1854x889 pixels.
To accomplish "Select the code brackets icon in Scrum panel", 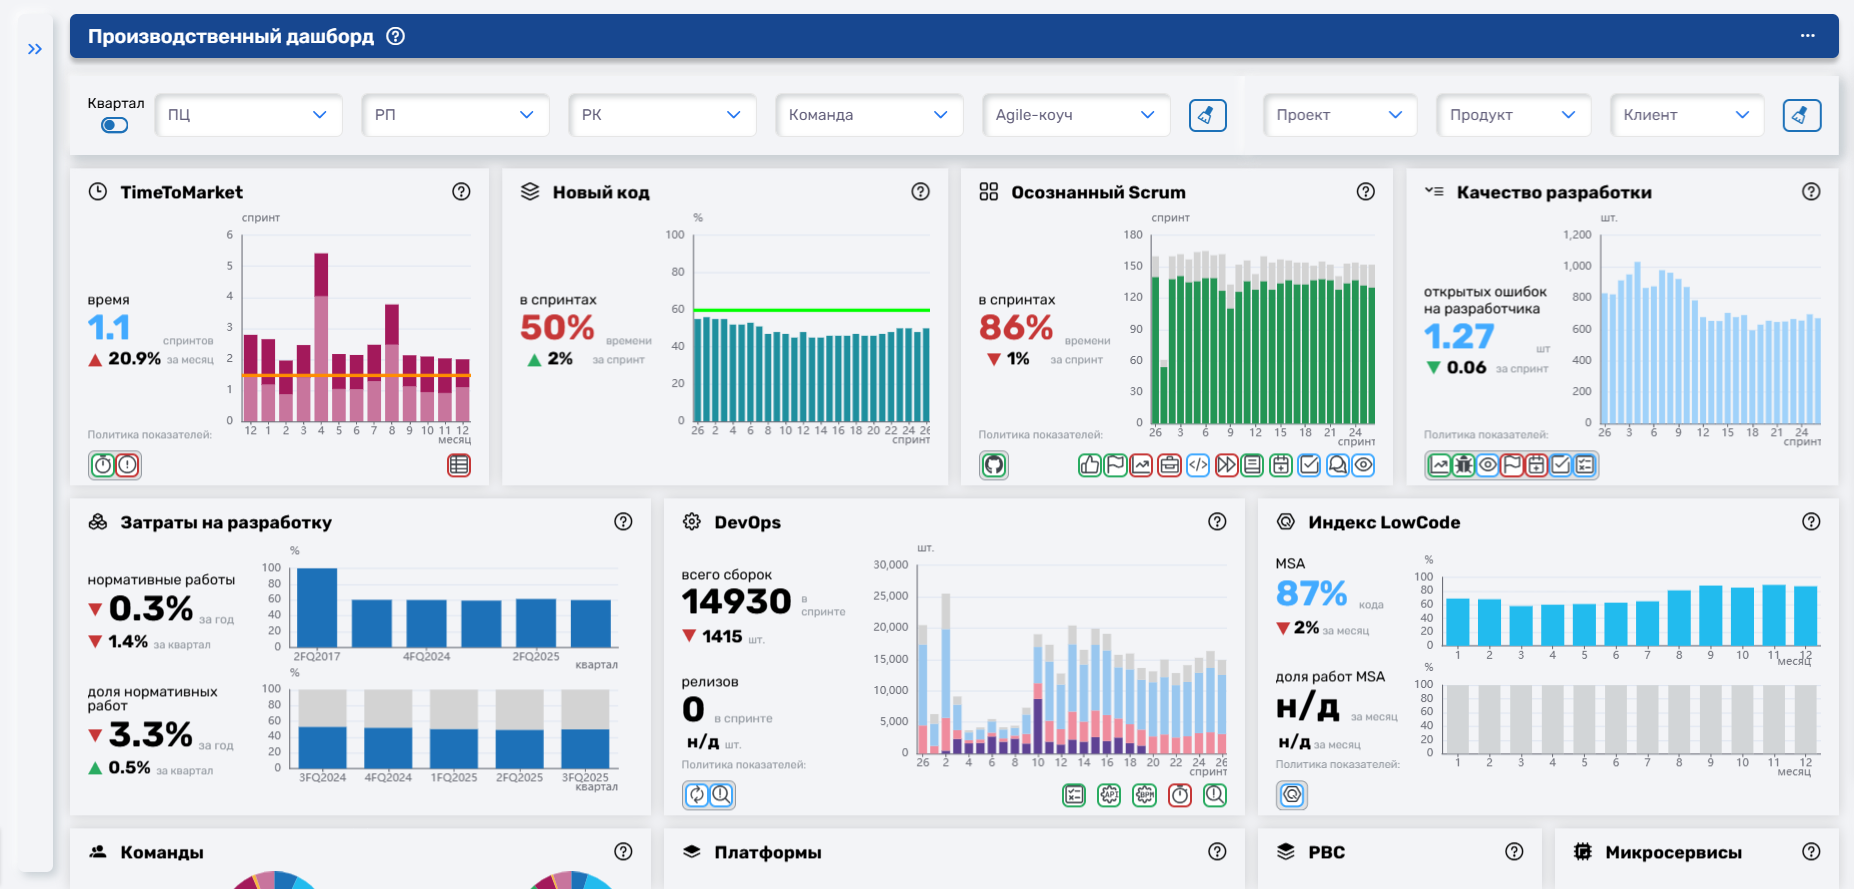I will tap(1197, 465).
